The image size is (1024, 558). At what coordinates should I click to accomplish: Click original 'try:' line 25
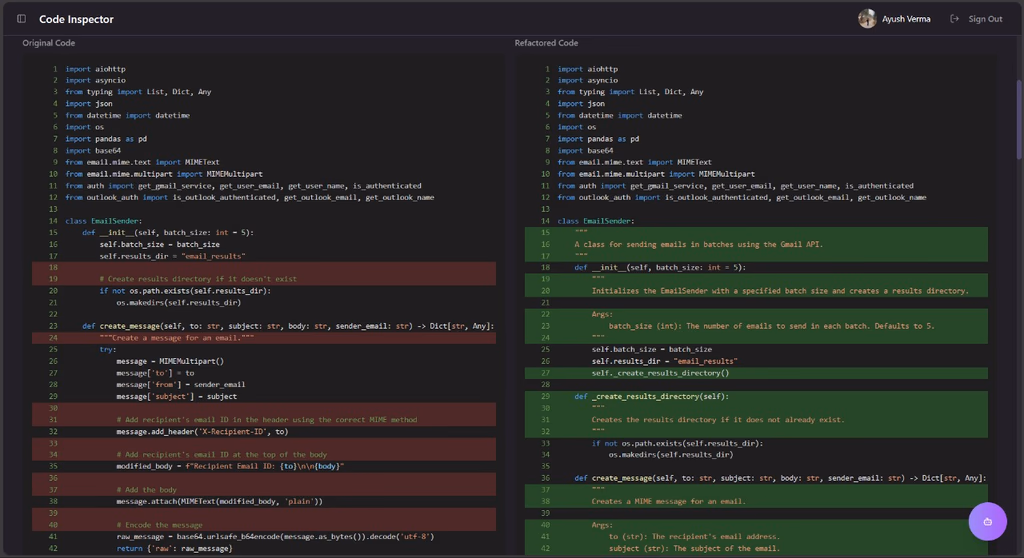pos(108,350)
